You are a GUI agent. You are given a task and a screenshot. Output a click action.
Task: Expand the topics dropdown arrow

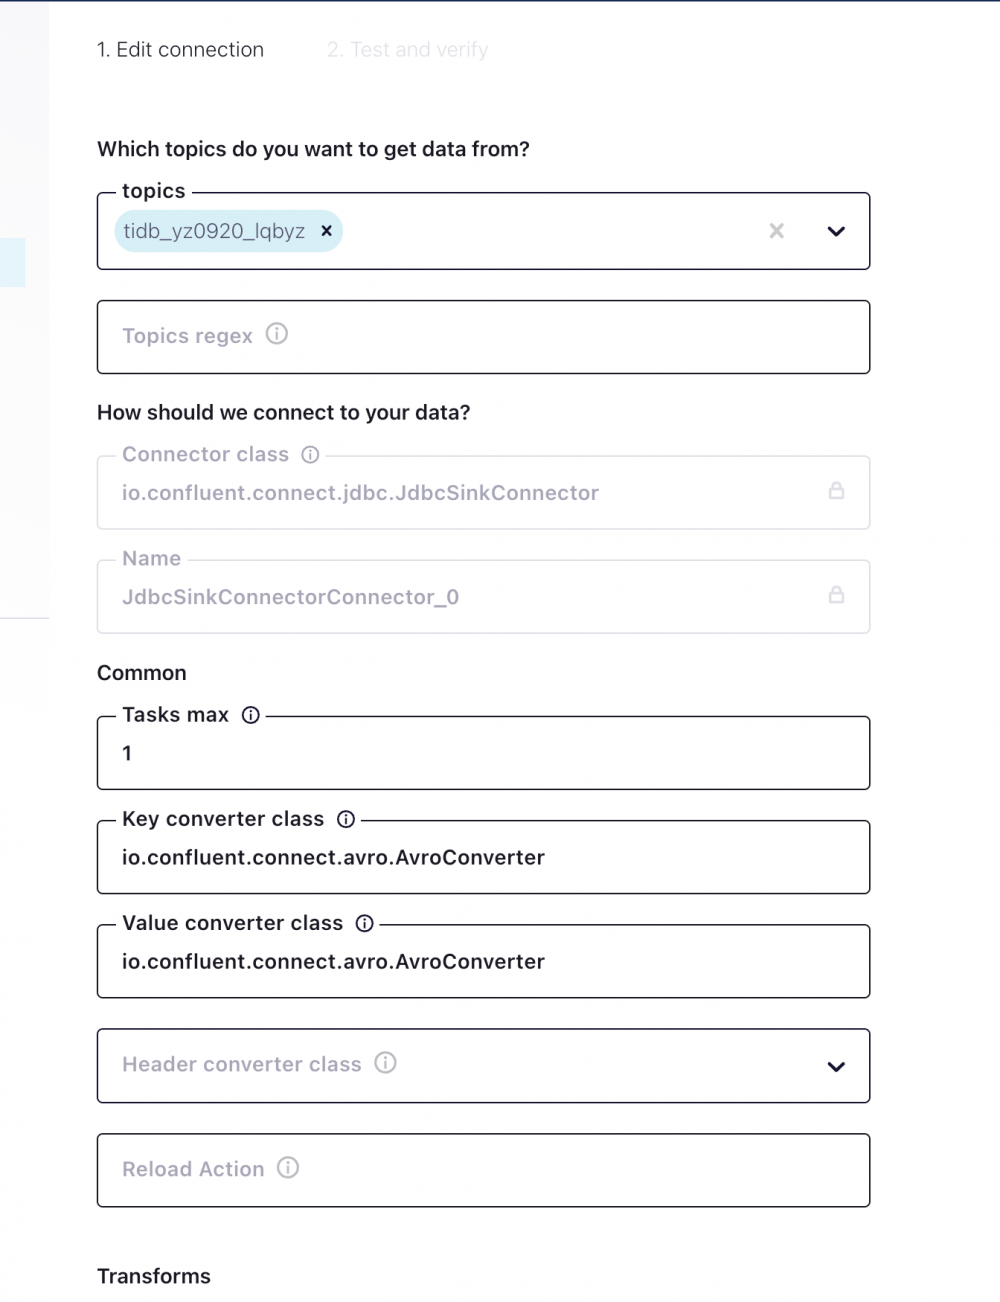point(836,231)
